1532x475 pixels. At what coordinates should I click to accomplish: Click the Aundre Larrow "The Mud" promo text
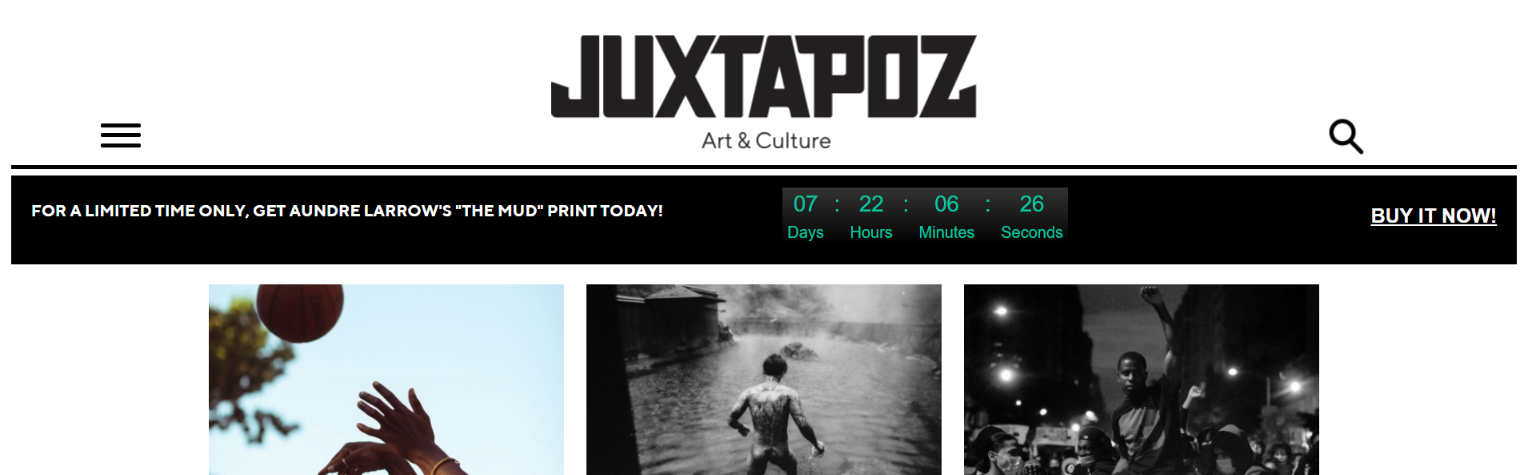click(x=347, y=211)
